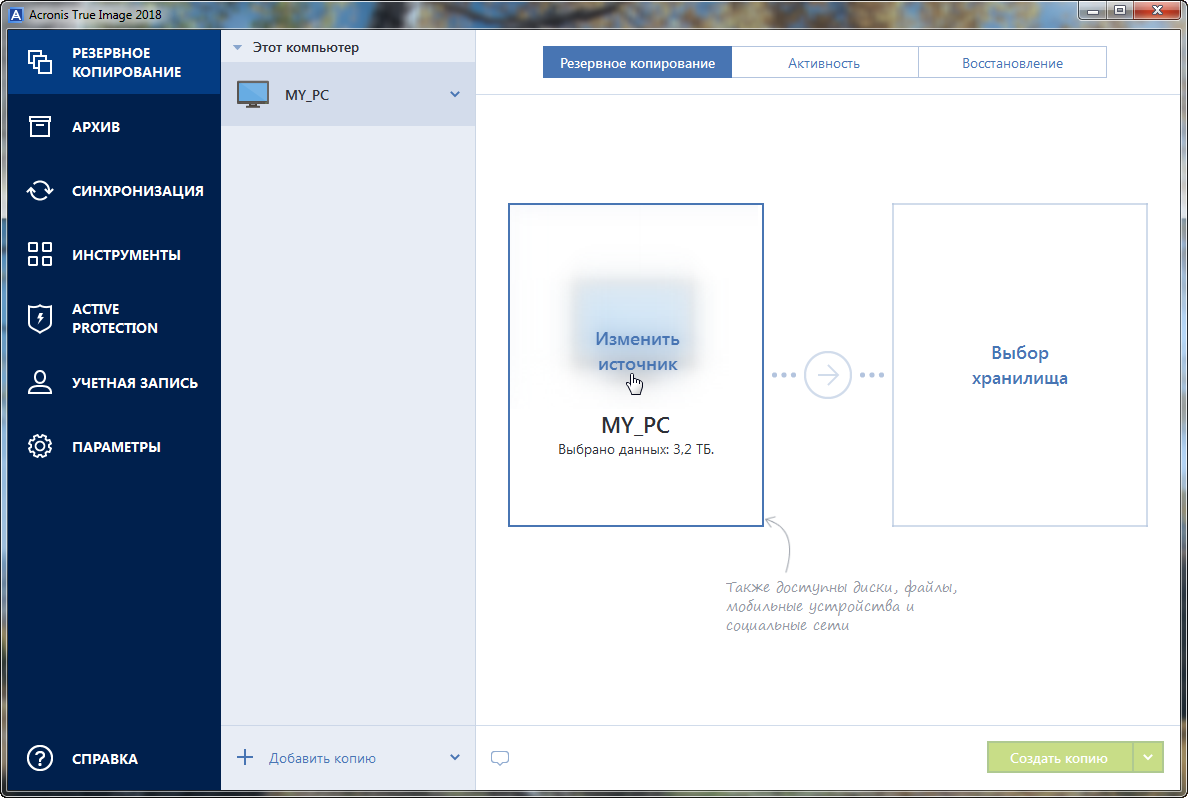Screen dimensions: 1188x798
Task: Open the Архив section icon
Action: coord(39,127)
